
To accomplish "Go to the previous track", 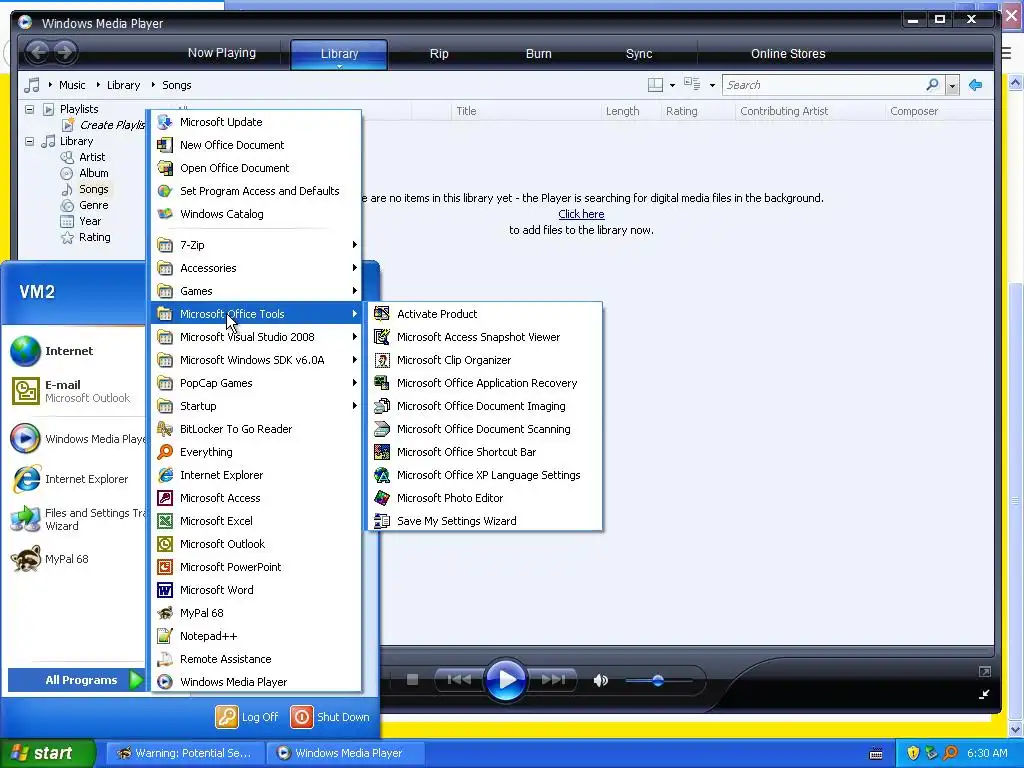I will [458, 680].
